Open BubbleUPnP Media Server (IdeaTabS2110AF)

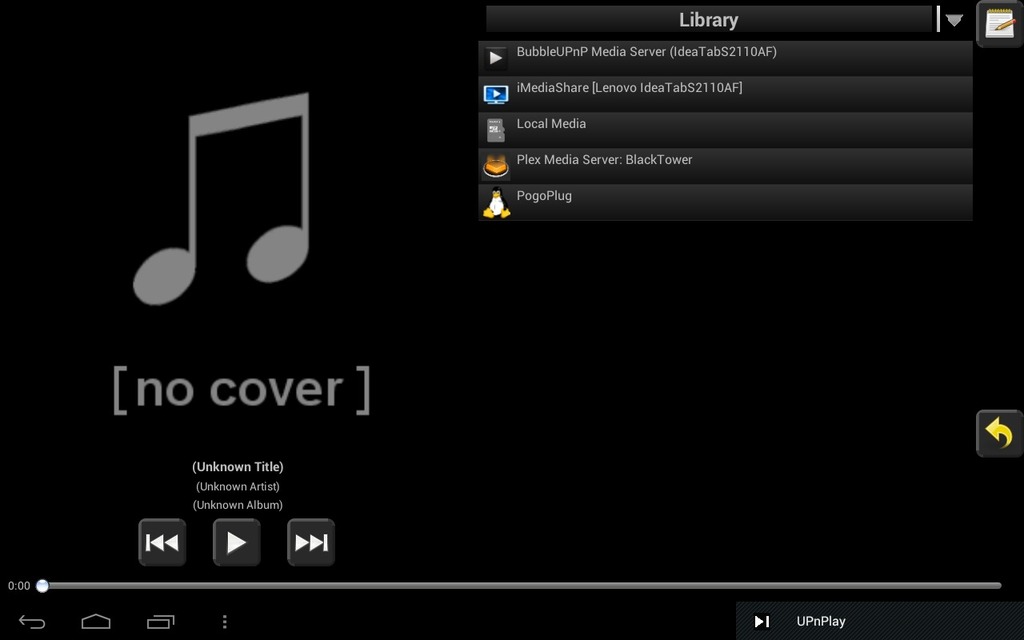click(x=725, y=58)
